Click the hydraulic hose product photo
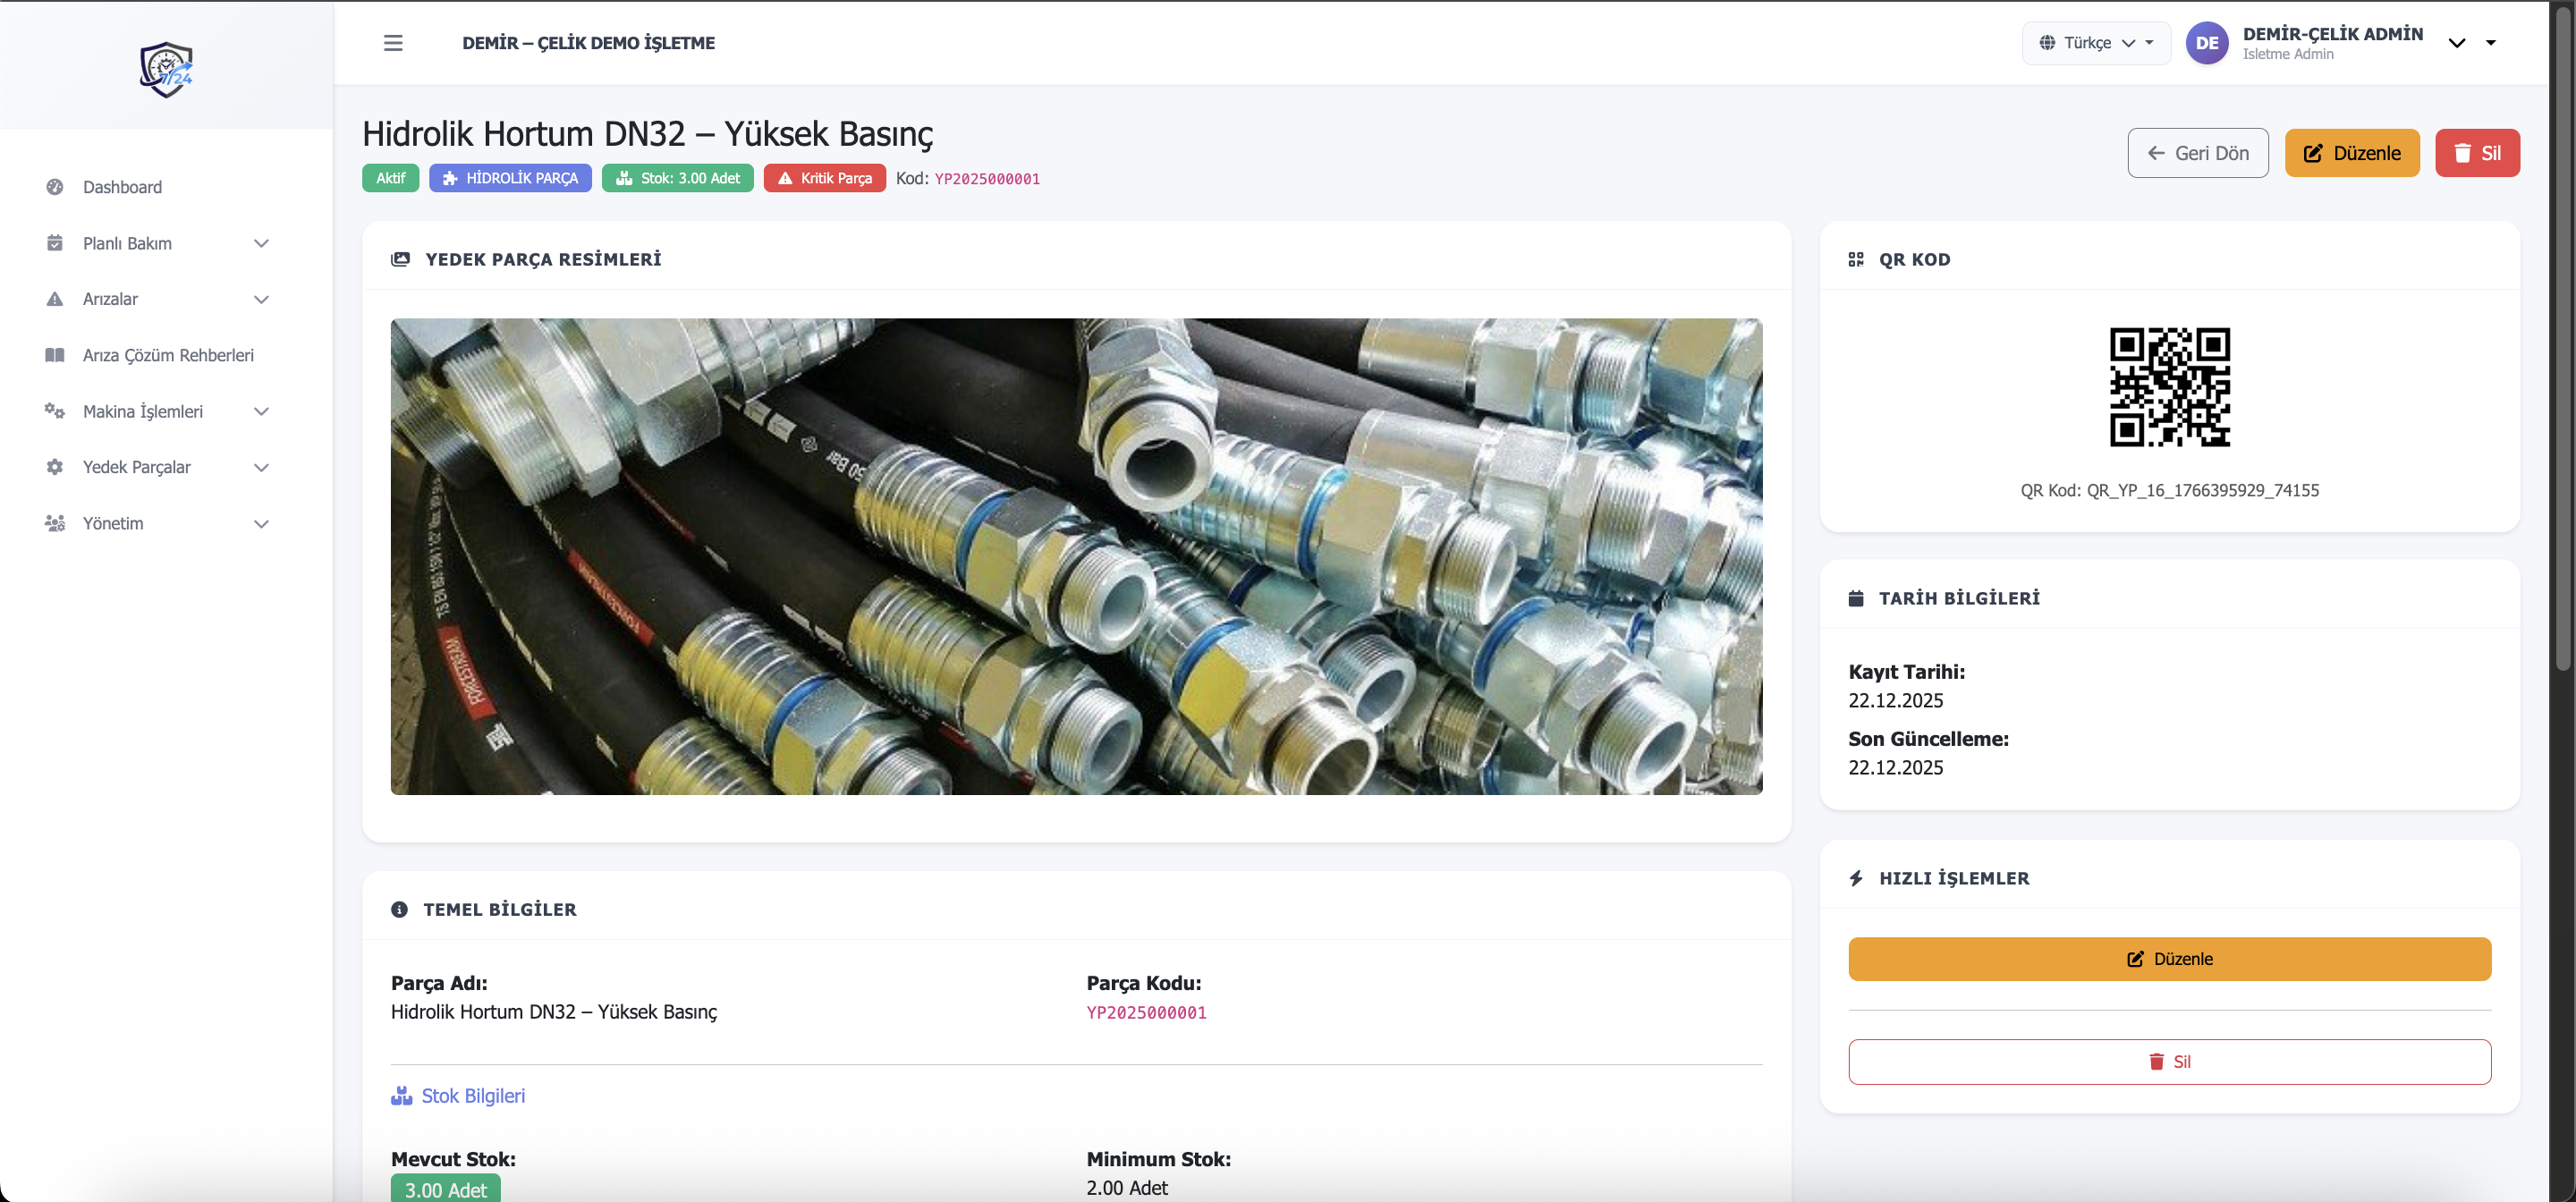Image resolution: width=2576 pixels, height=1202 pixels. pos(1076,557)
